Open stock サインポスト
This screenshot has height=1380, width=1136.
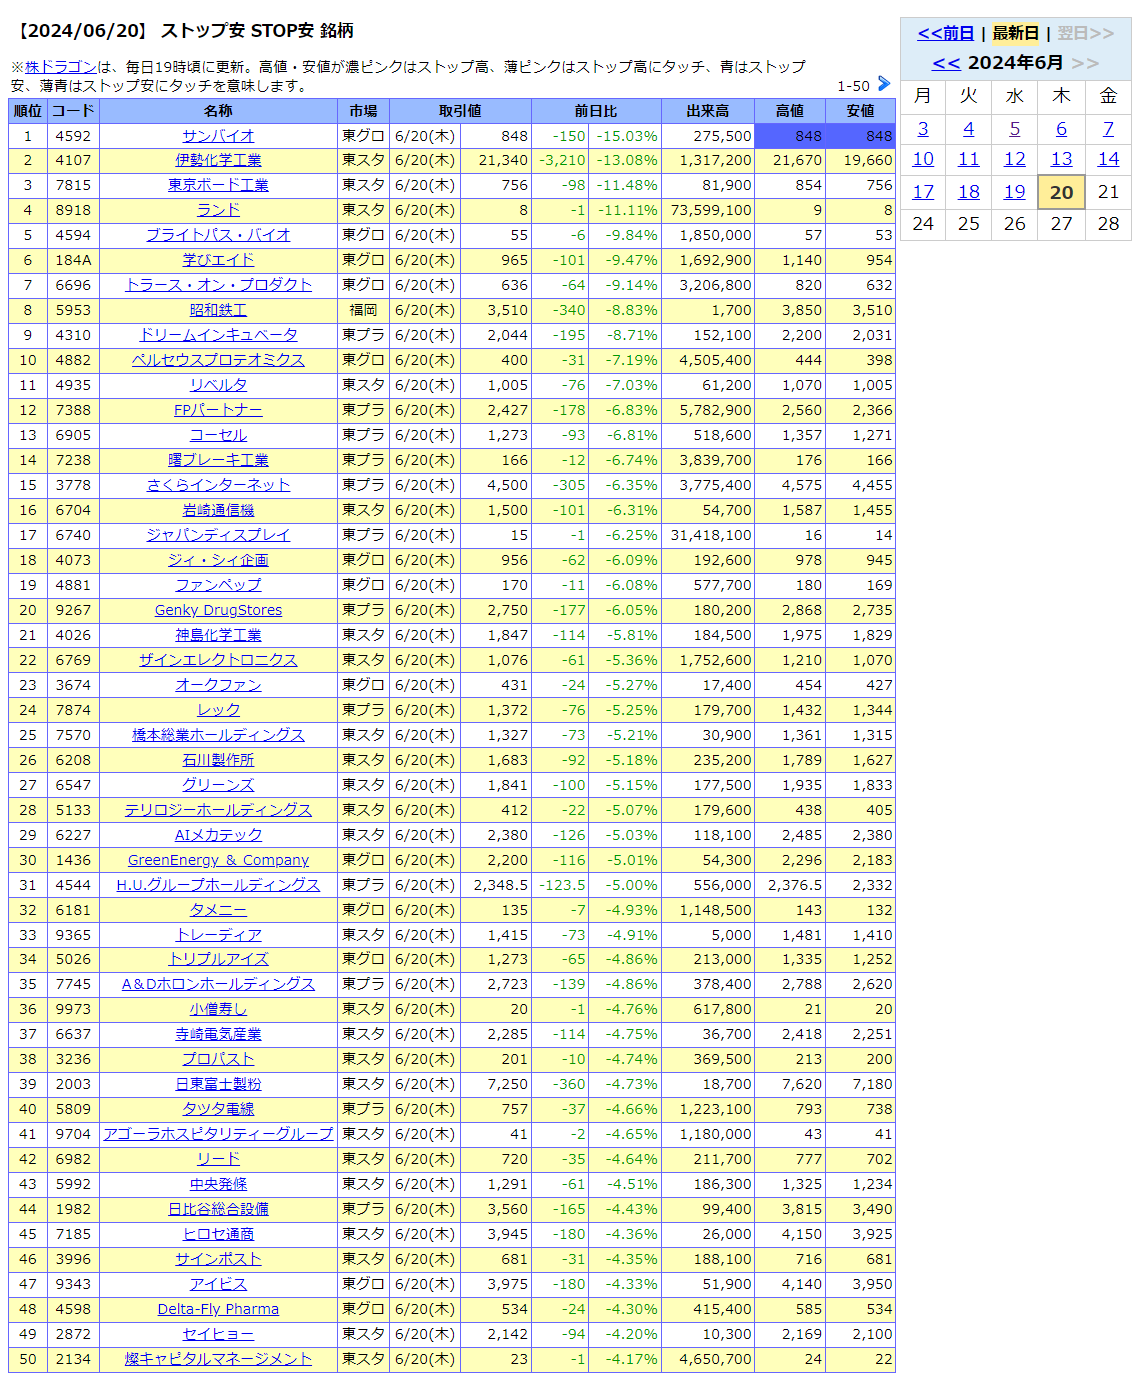pos(218,1260)
